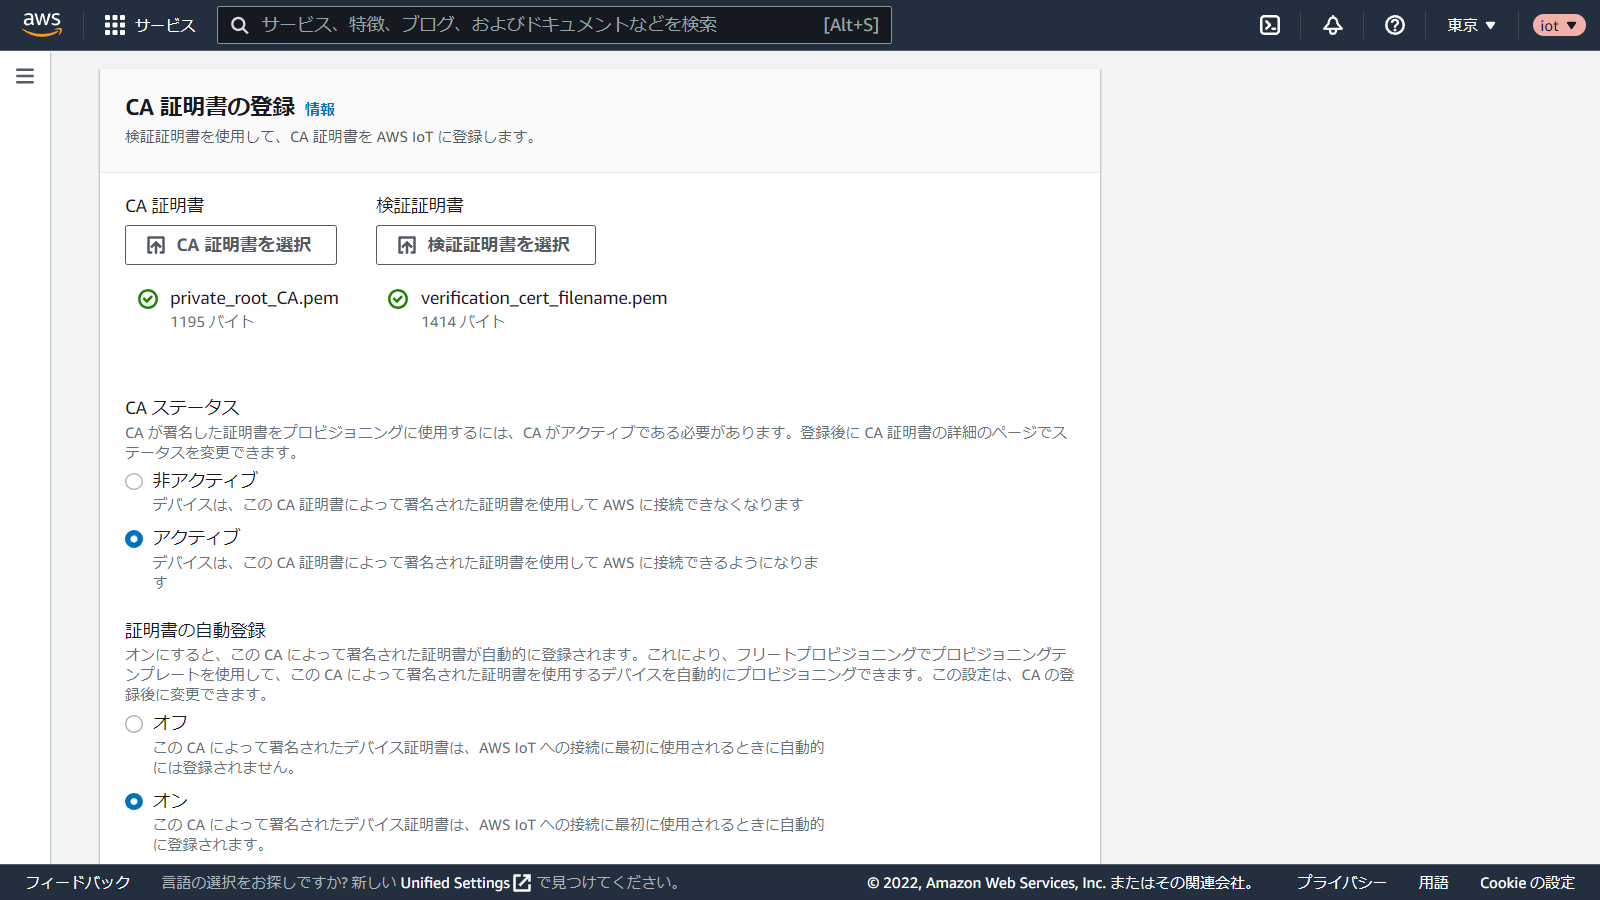Image resolution: width=1600 pixels, height=900 pixels.
Task: Open フィードバック in the footer
Action: click(x=78, y=883)
